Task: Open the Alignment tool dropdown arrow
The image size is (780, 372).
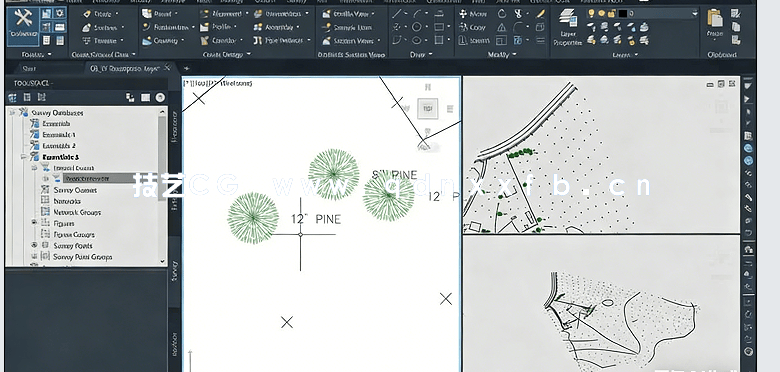Action: point(246,14)
